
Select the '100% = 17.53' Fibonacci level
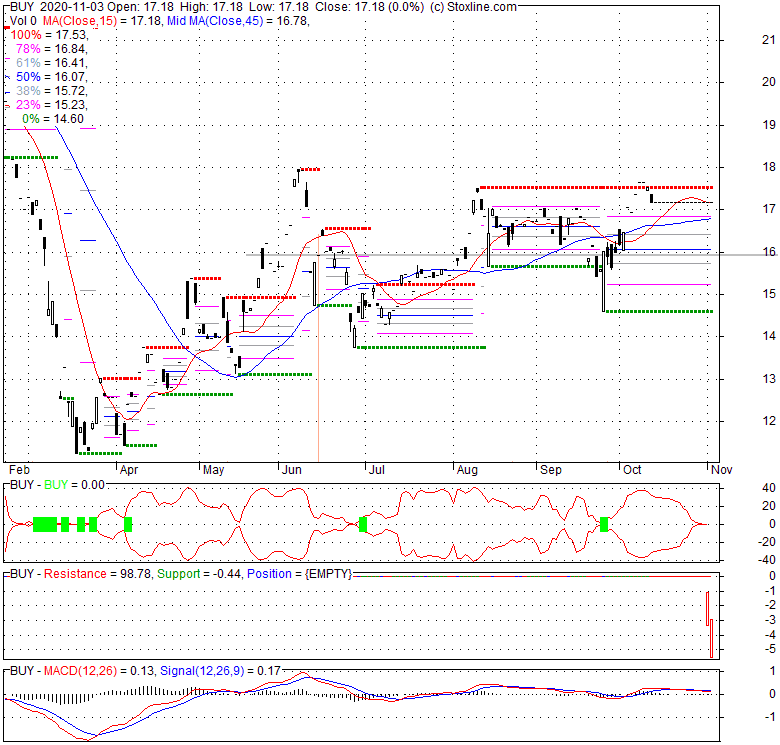[49, 35]
